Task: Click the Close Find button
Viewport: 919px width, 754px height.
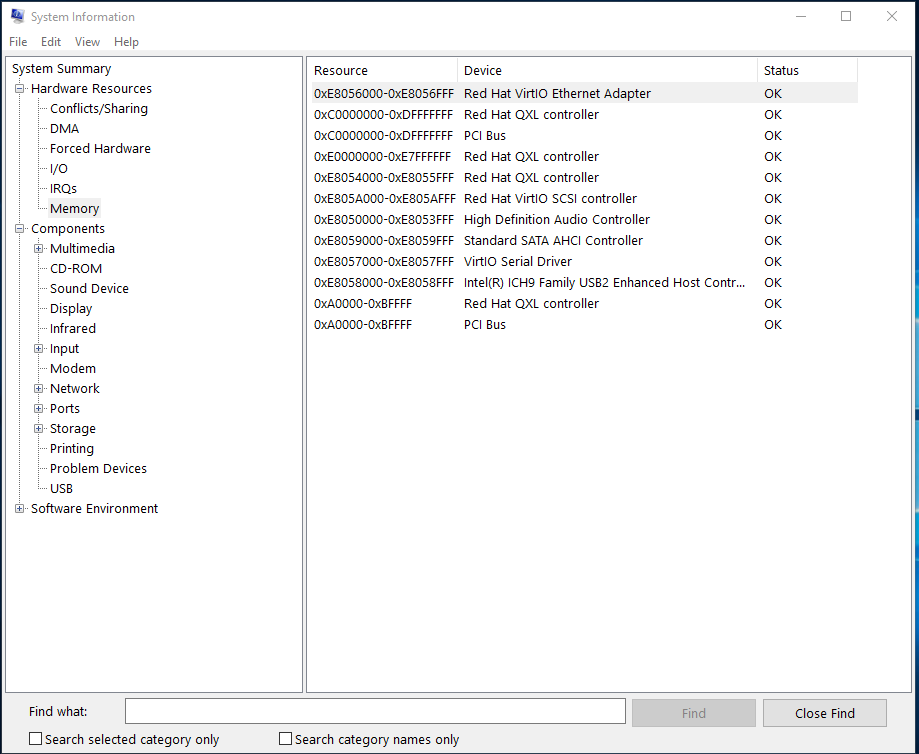Action: click(x=825, y=713)
